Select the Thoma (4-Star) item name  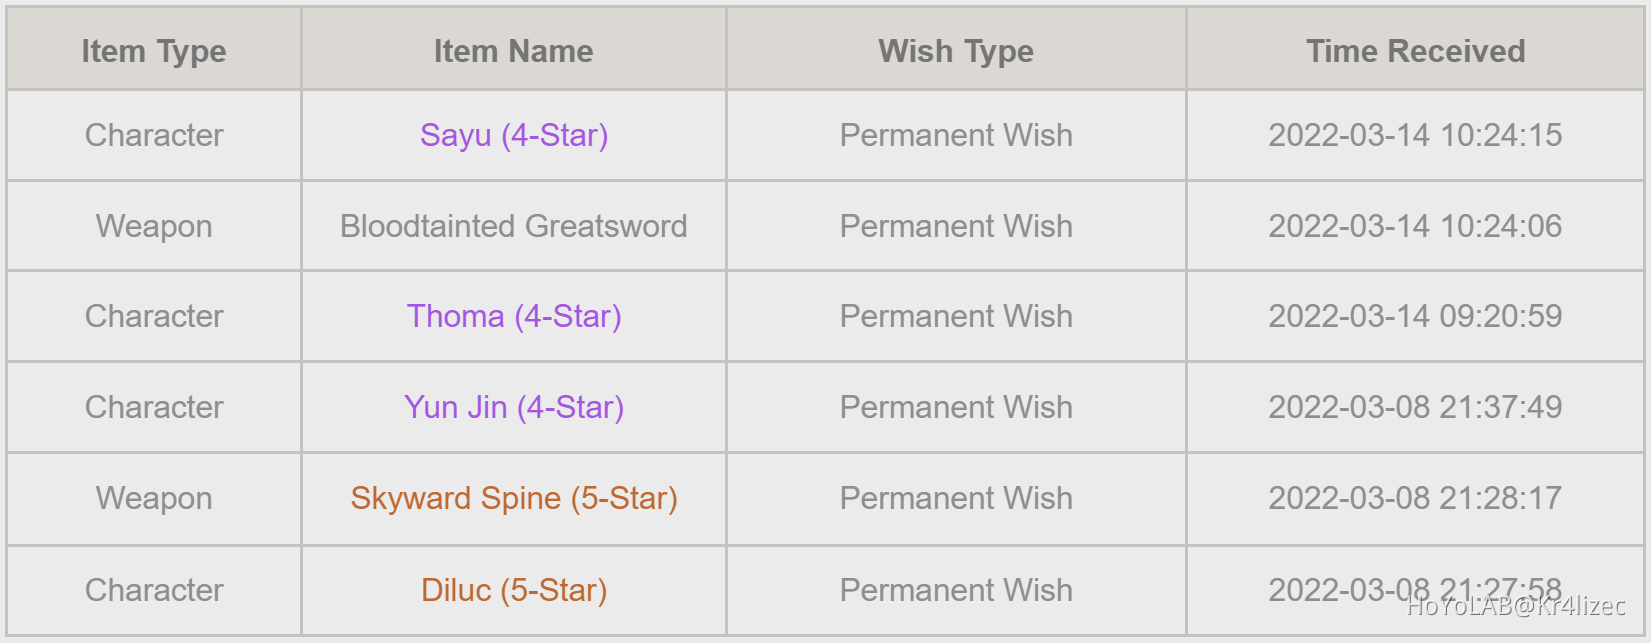coord(514,316)
